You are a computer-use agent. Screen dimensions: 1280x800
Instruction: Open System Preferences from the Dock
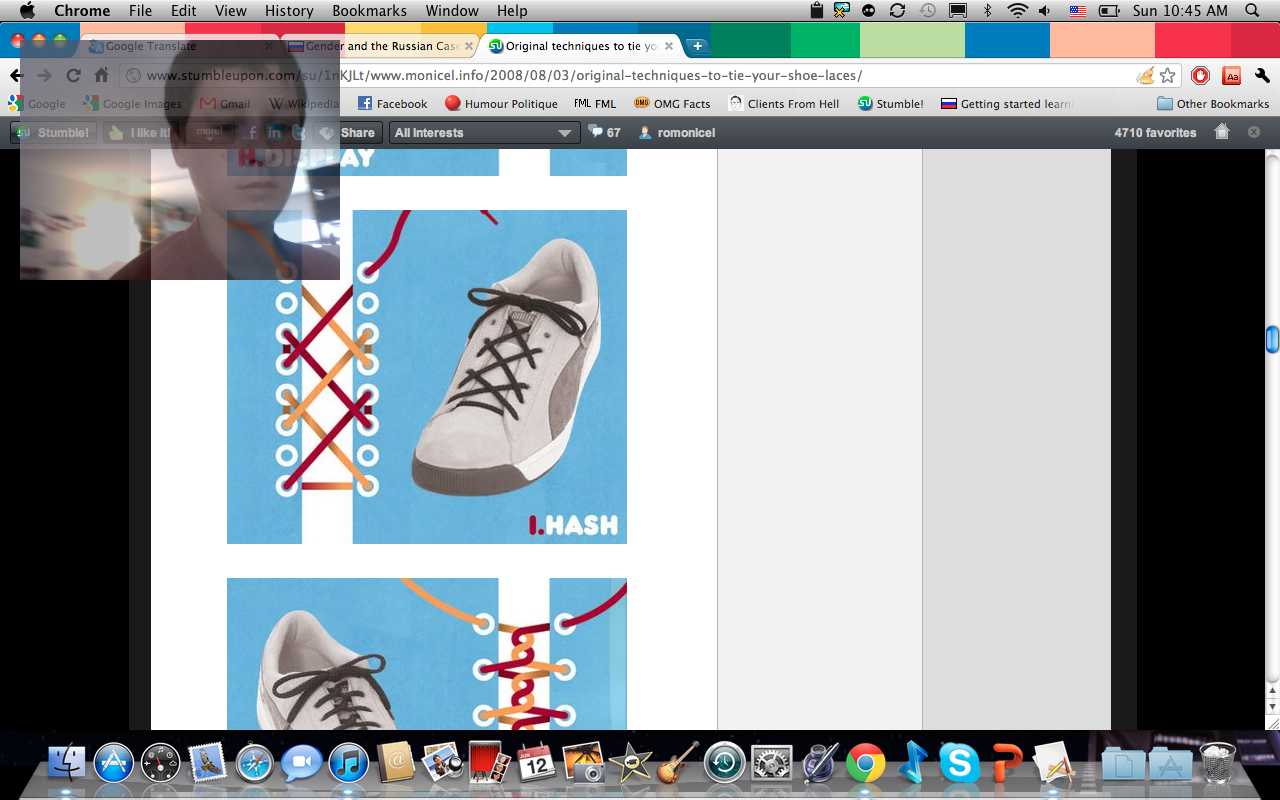771,763
